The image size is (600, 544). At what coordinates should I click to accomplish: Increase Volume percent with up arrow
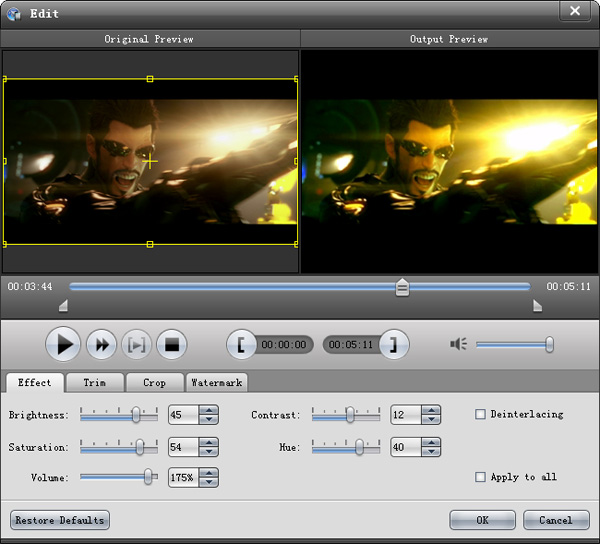tap(209, 473)
